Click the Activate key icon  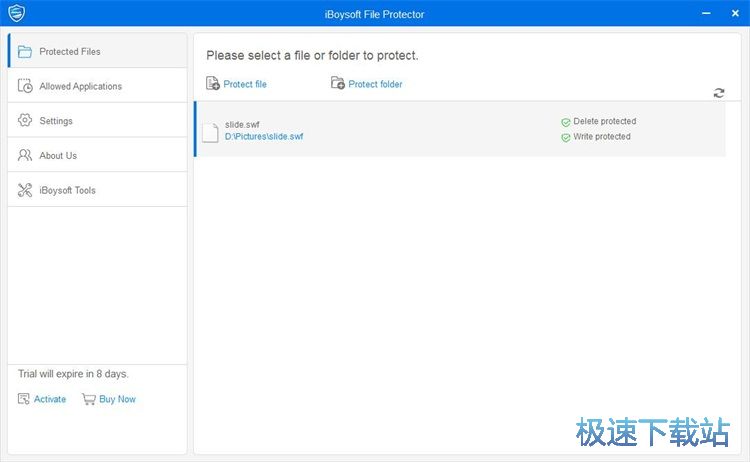pyautogui.click(x=23, y=399)
